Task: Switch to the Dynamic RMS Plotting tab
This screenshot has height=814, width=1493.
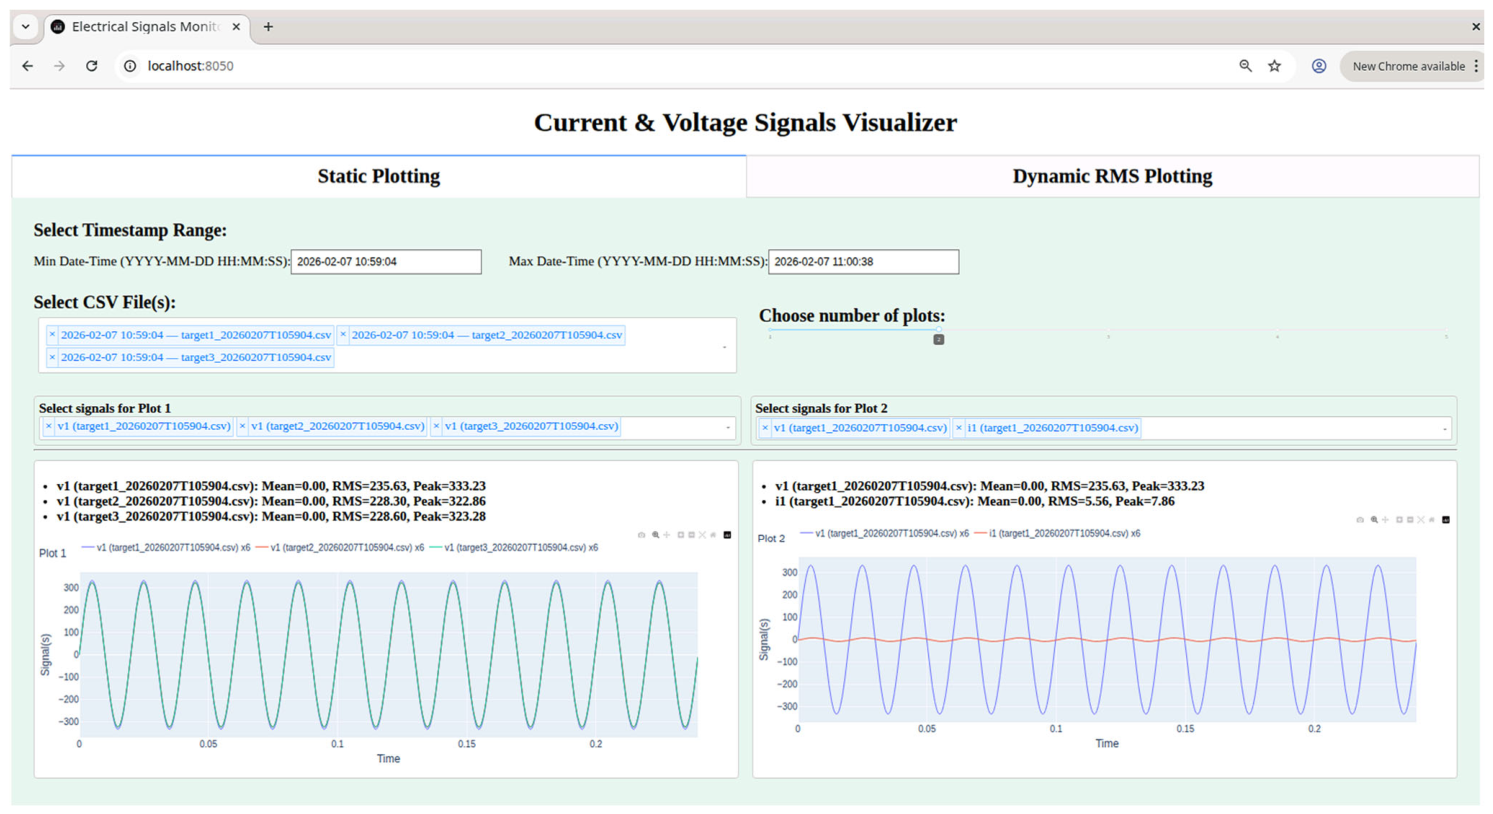Action: pos(1112,177)
